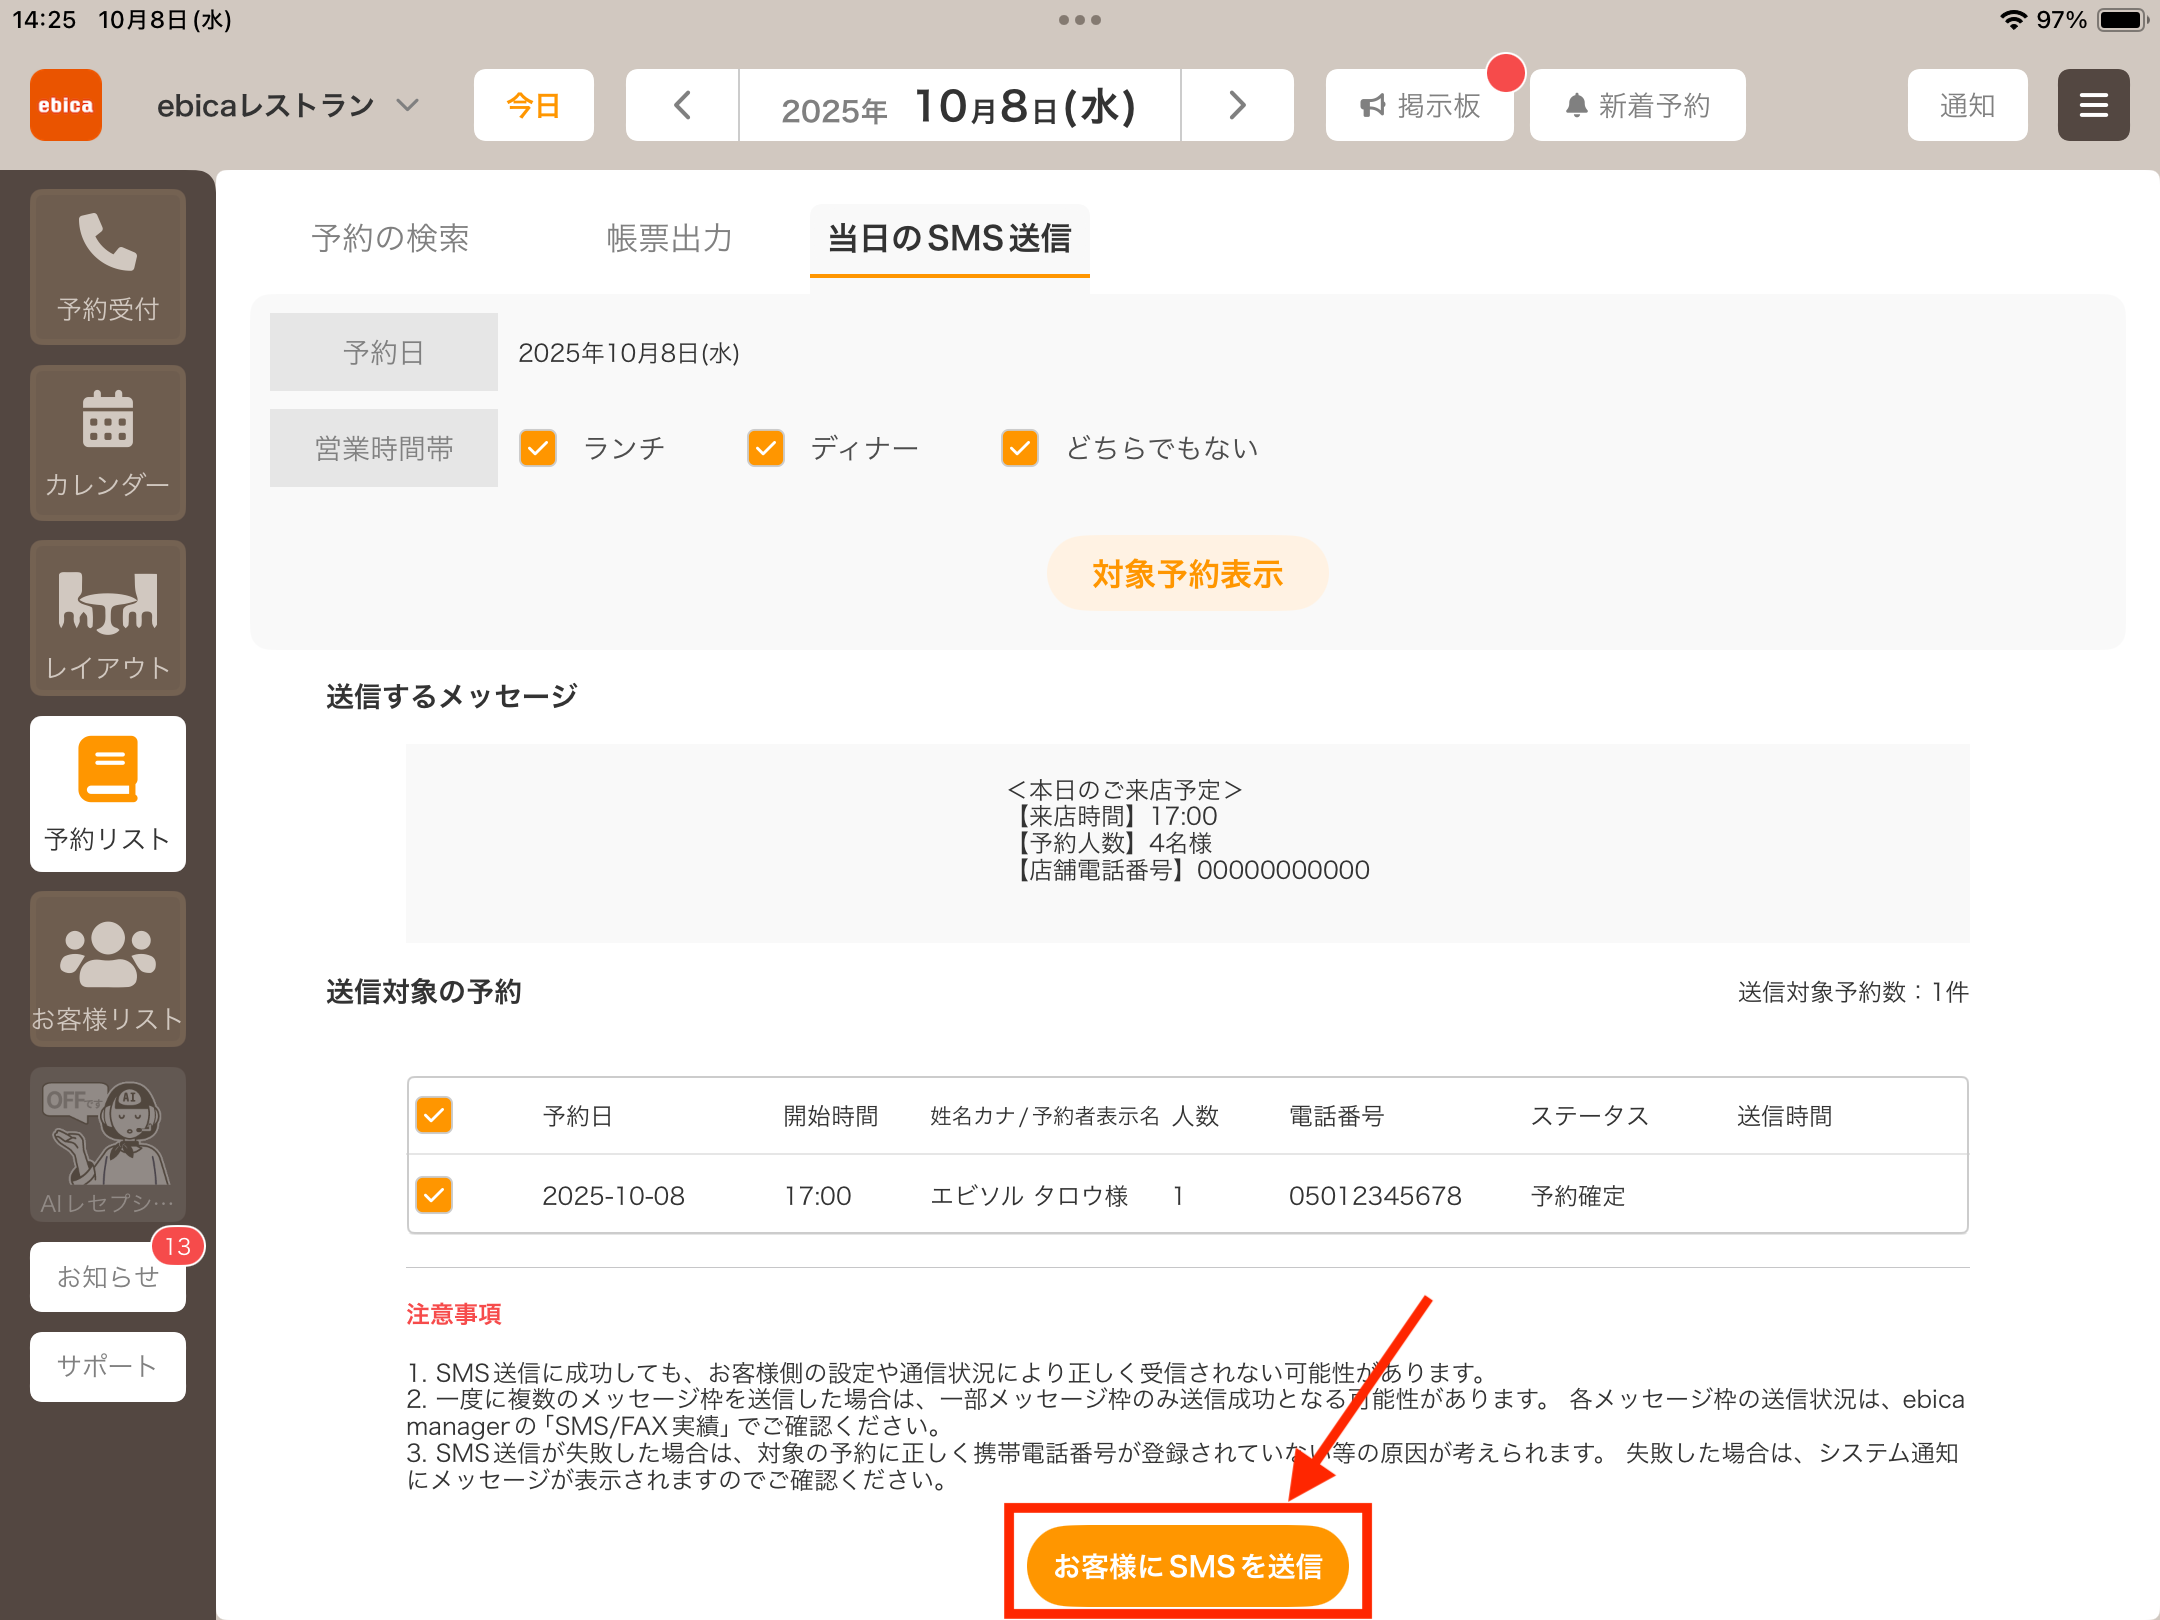2160x1620 pixels.
Task: Click the ステータス column header
Action: (x=1590, y=1116)
